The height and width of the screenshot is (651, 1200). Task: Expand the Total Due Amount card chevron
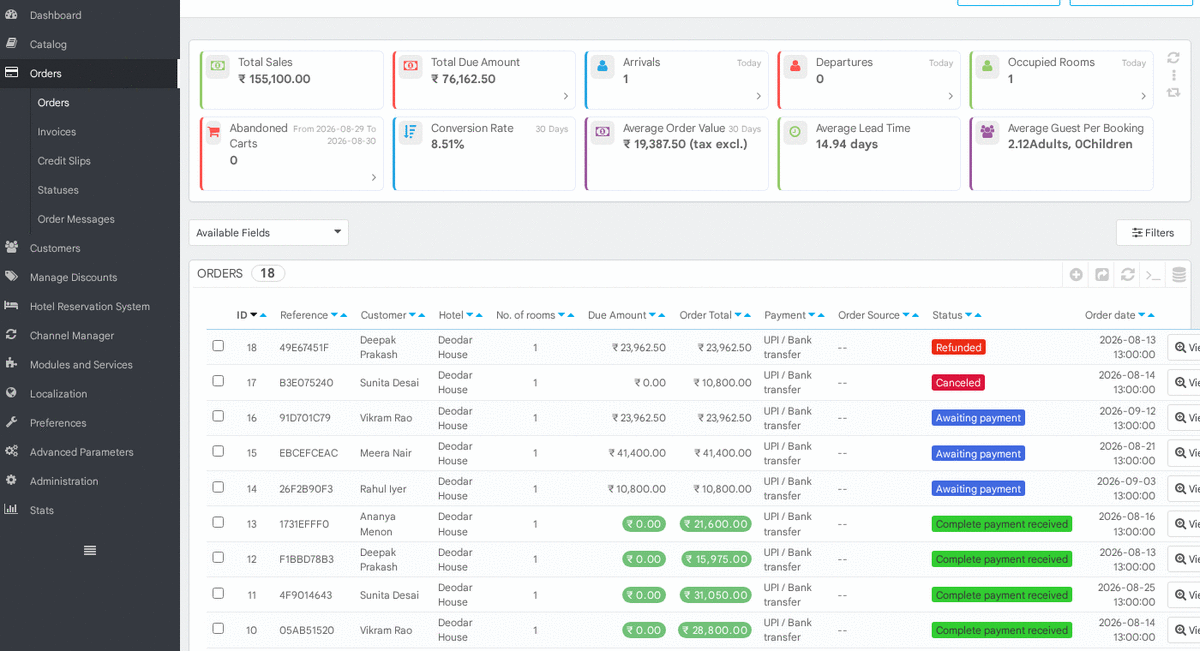point(565,96)
